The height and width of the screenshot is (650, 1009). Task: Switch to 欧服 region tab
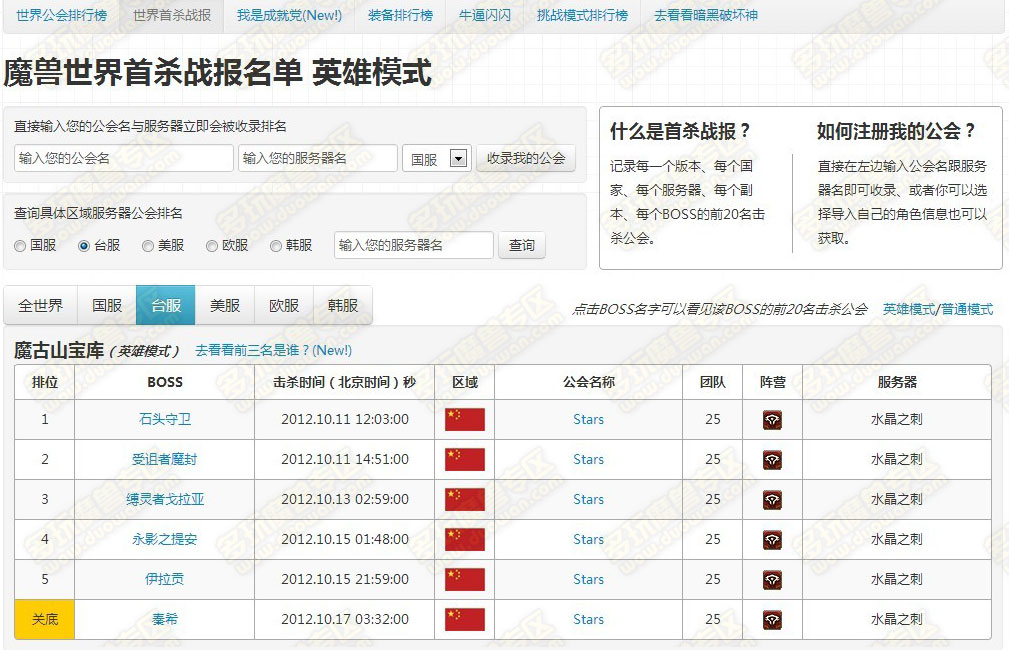284,305
